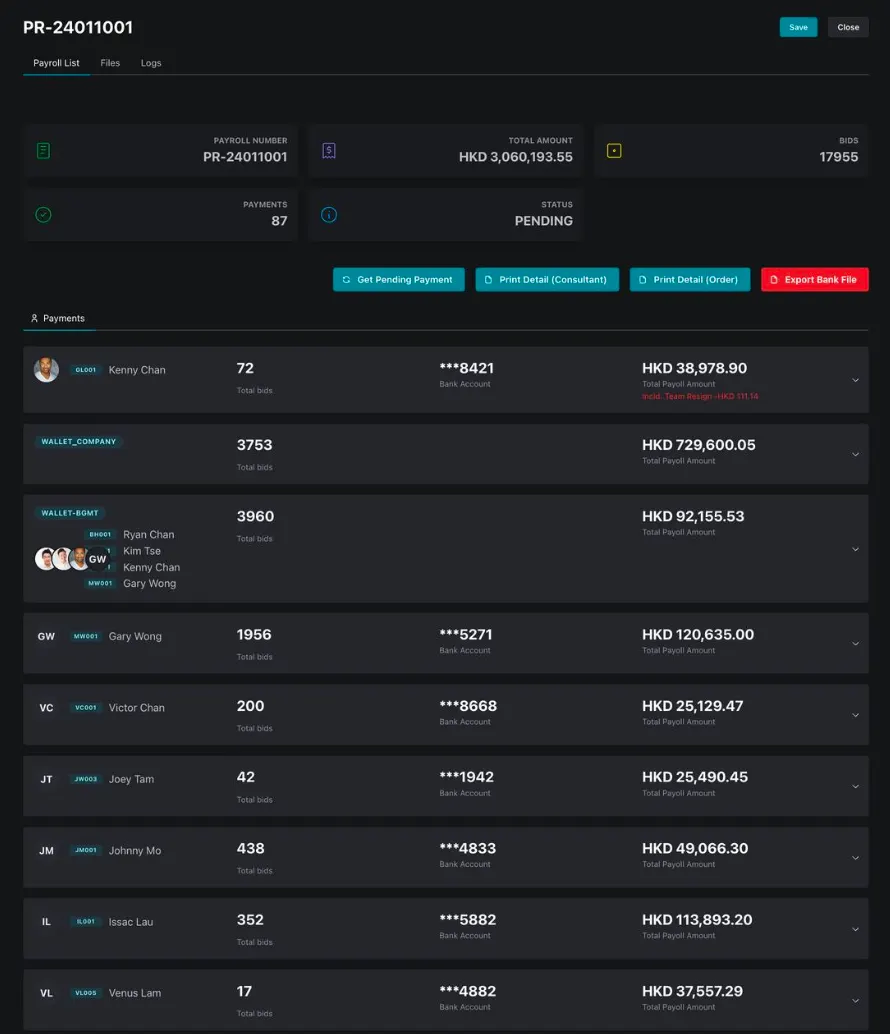Expand the WALLET-BGMT payment row
The width and height of the screenshot is (890, 1034).
[x=855, y=549]
